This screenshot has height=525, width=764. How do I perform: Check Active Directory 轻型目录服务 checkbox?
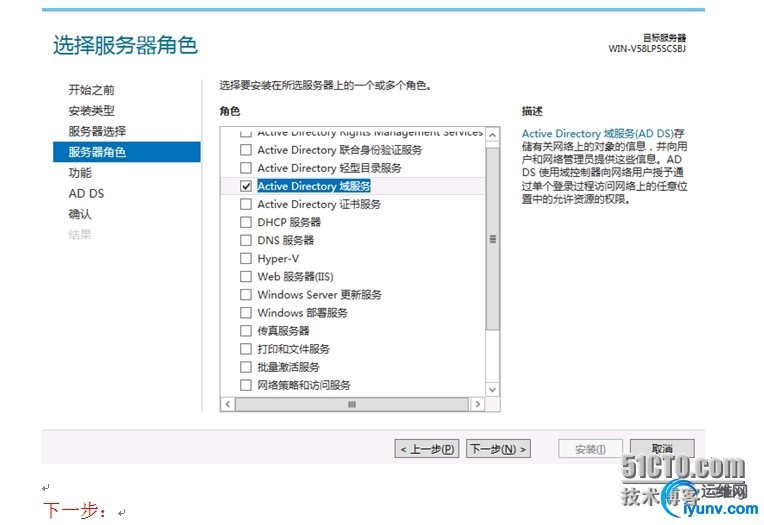246,168
